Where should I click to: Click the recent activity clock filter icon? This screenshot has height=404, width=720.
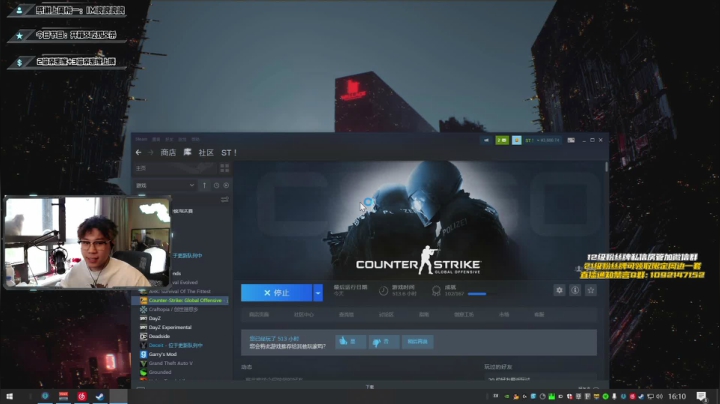coord(216,185)
